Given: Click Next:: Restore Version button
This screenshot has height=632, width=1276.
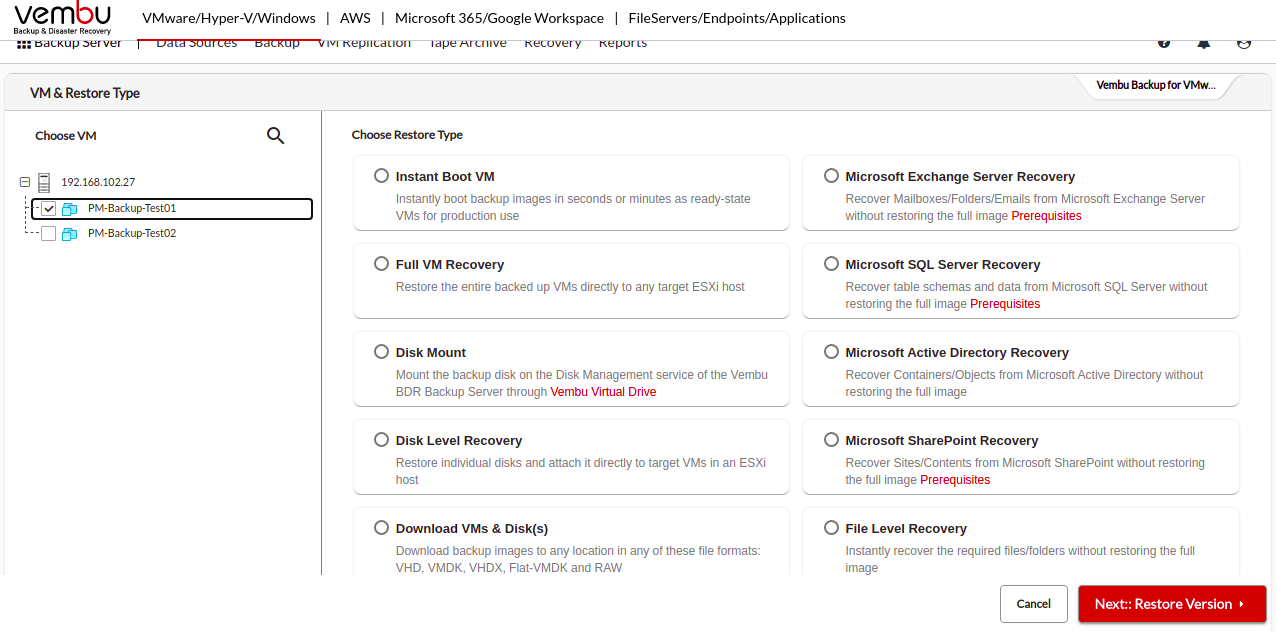Looking at the screenshot, I should [x=1172, y=604].
